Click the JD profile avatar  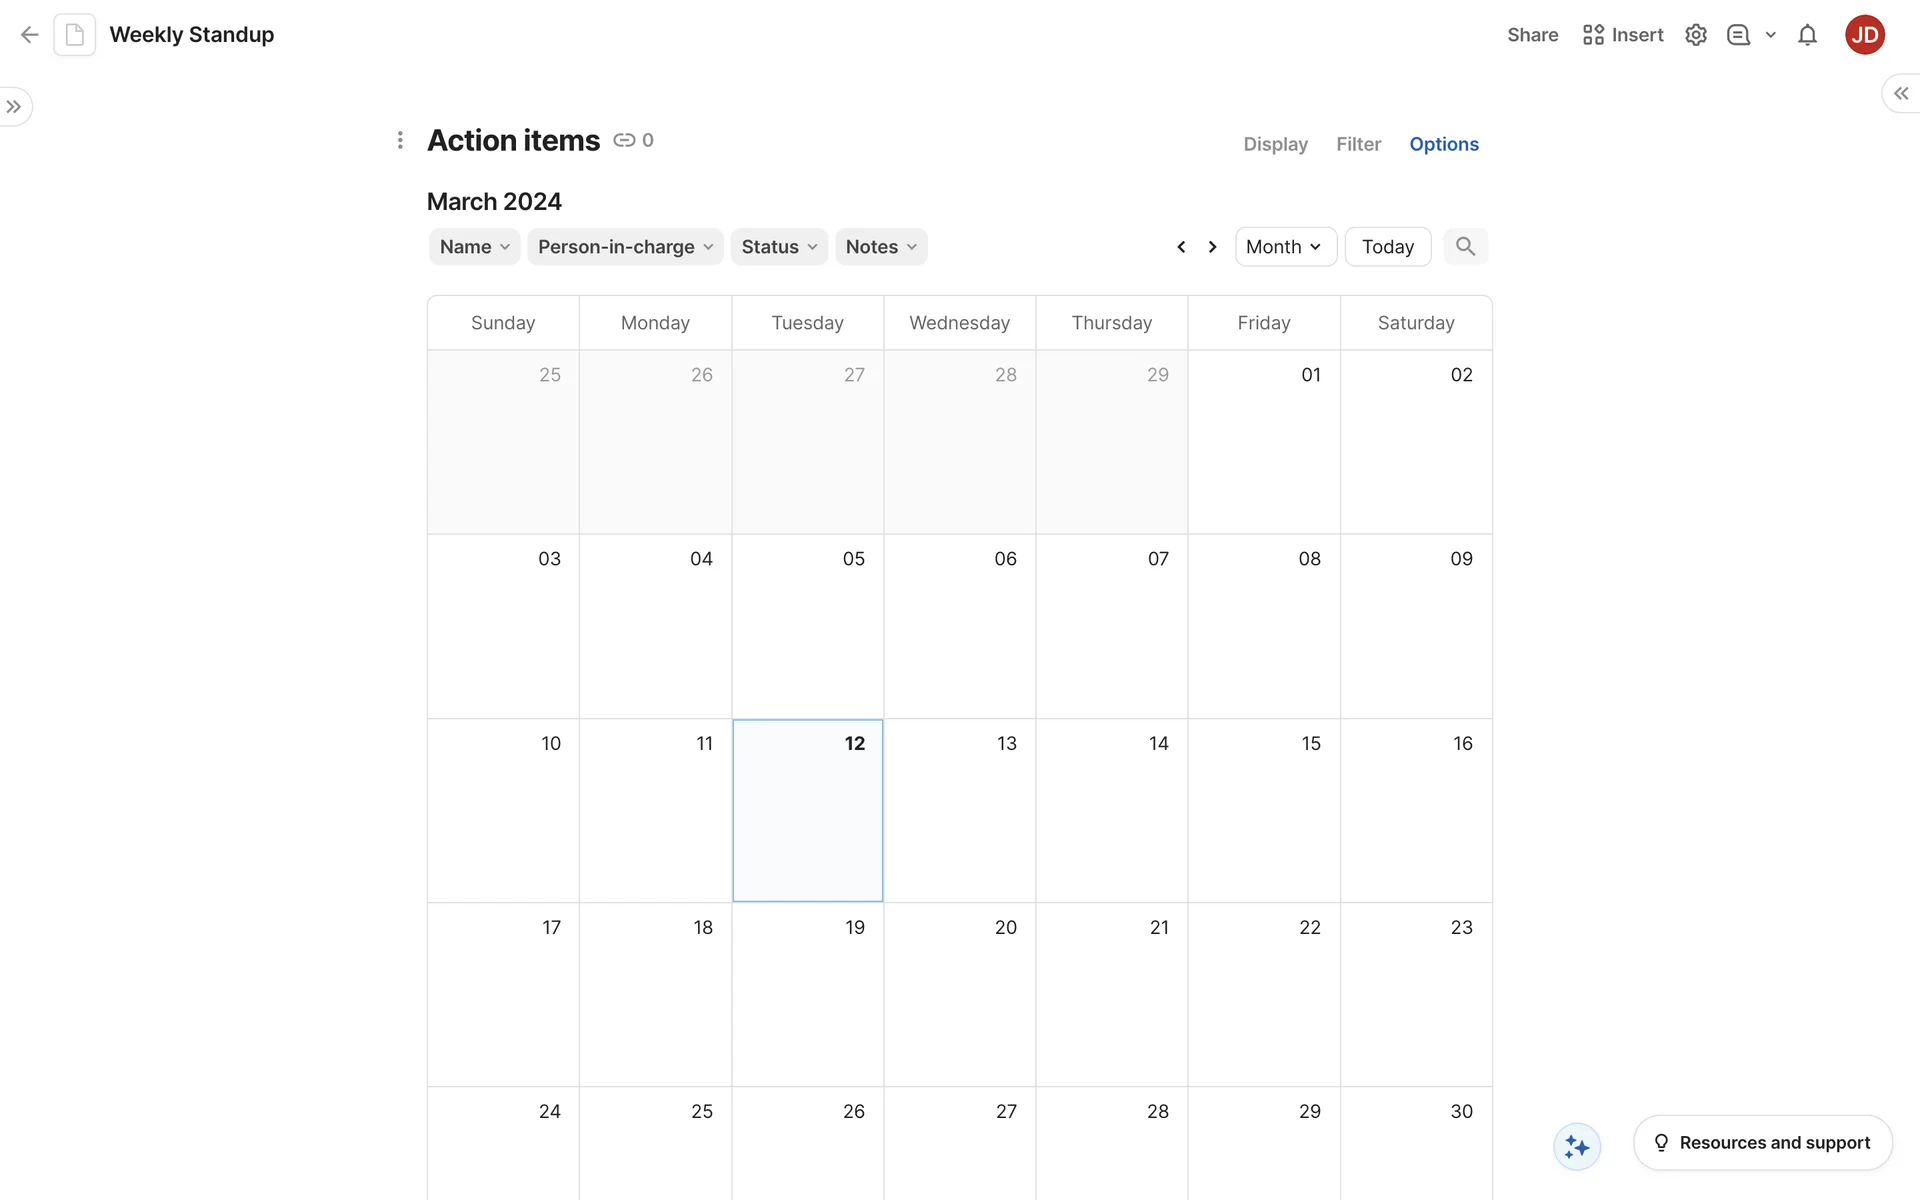1864,35
